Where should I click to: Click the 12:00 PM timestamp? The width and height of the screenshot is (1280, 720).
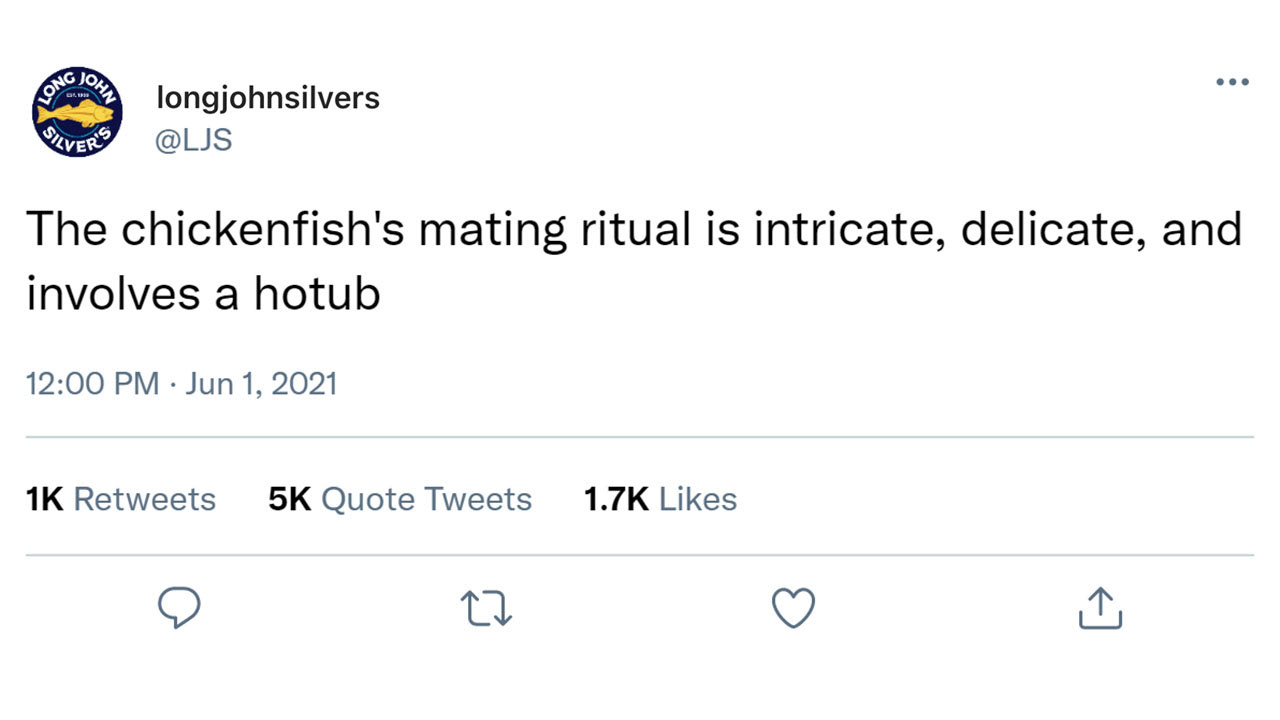point(92,384)
